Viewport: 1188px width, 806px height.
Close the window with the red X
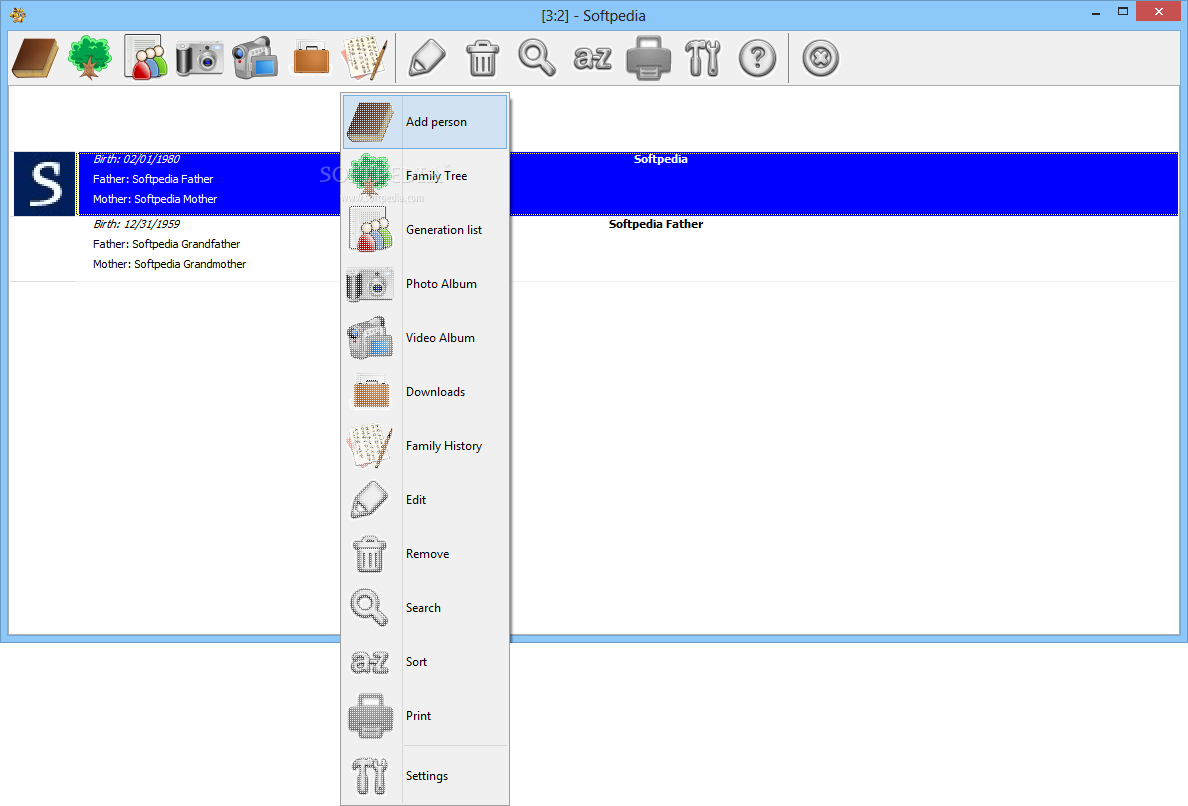pyautogui.click(x=1158, y=11)
